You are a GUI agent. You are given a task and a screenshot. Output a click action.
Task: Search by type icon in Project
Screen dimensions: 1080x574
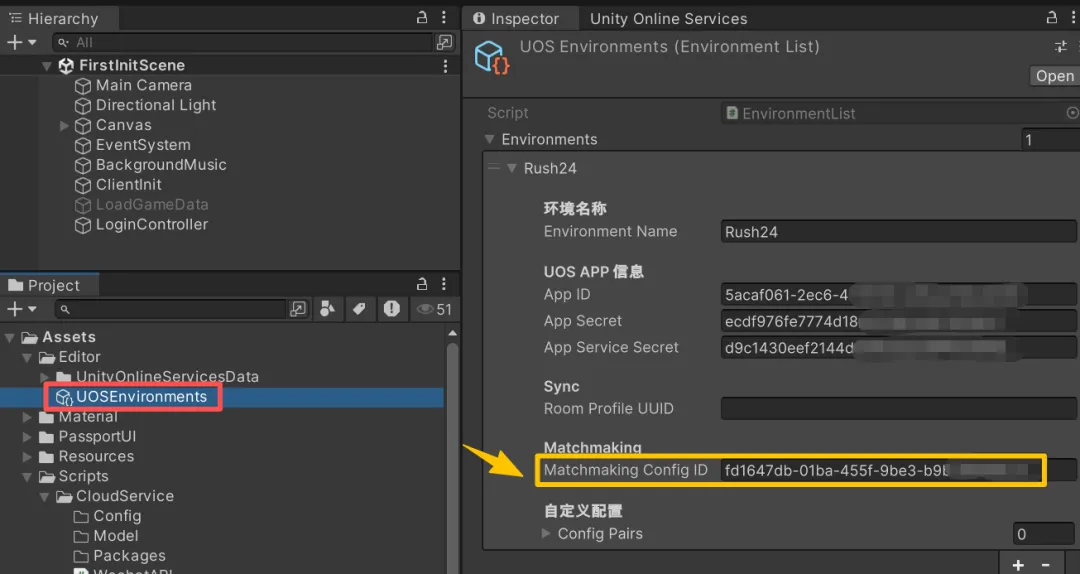coord(328,309)
